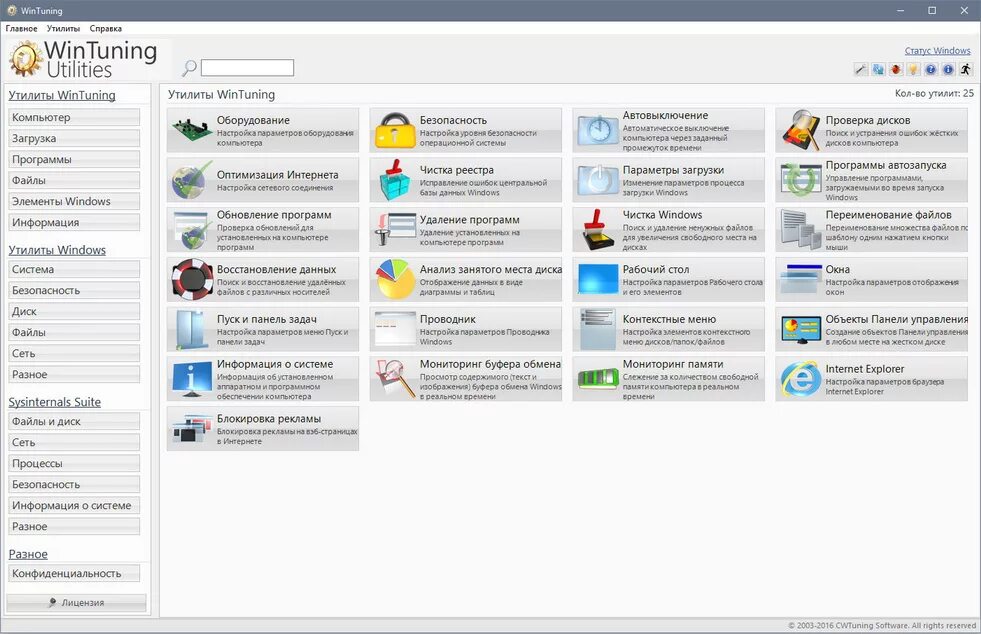This screenshot has height=634, width=981.
Task: Launch the Чистка реестра registry cleaner
Action: (x=465, y=180)
